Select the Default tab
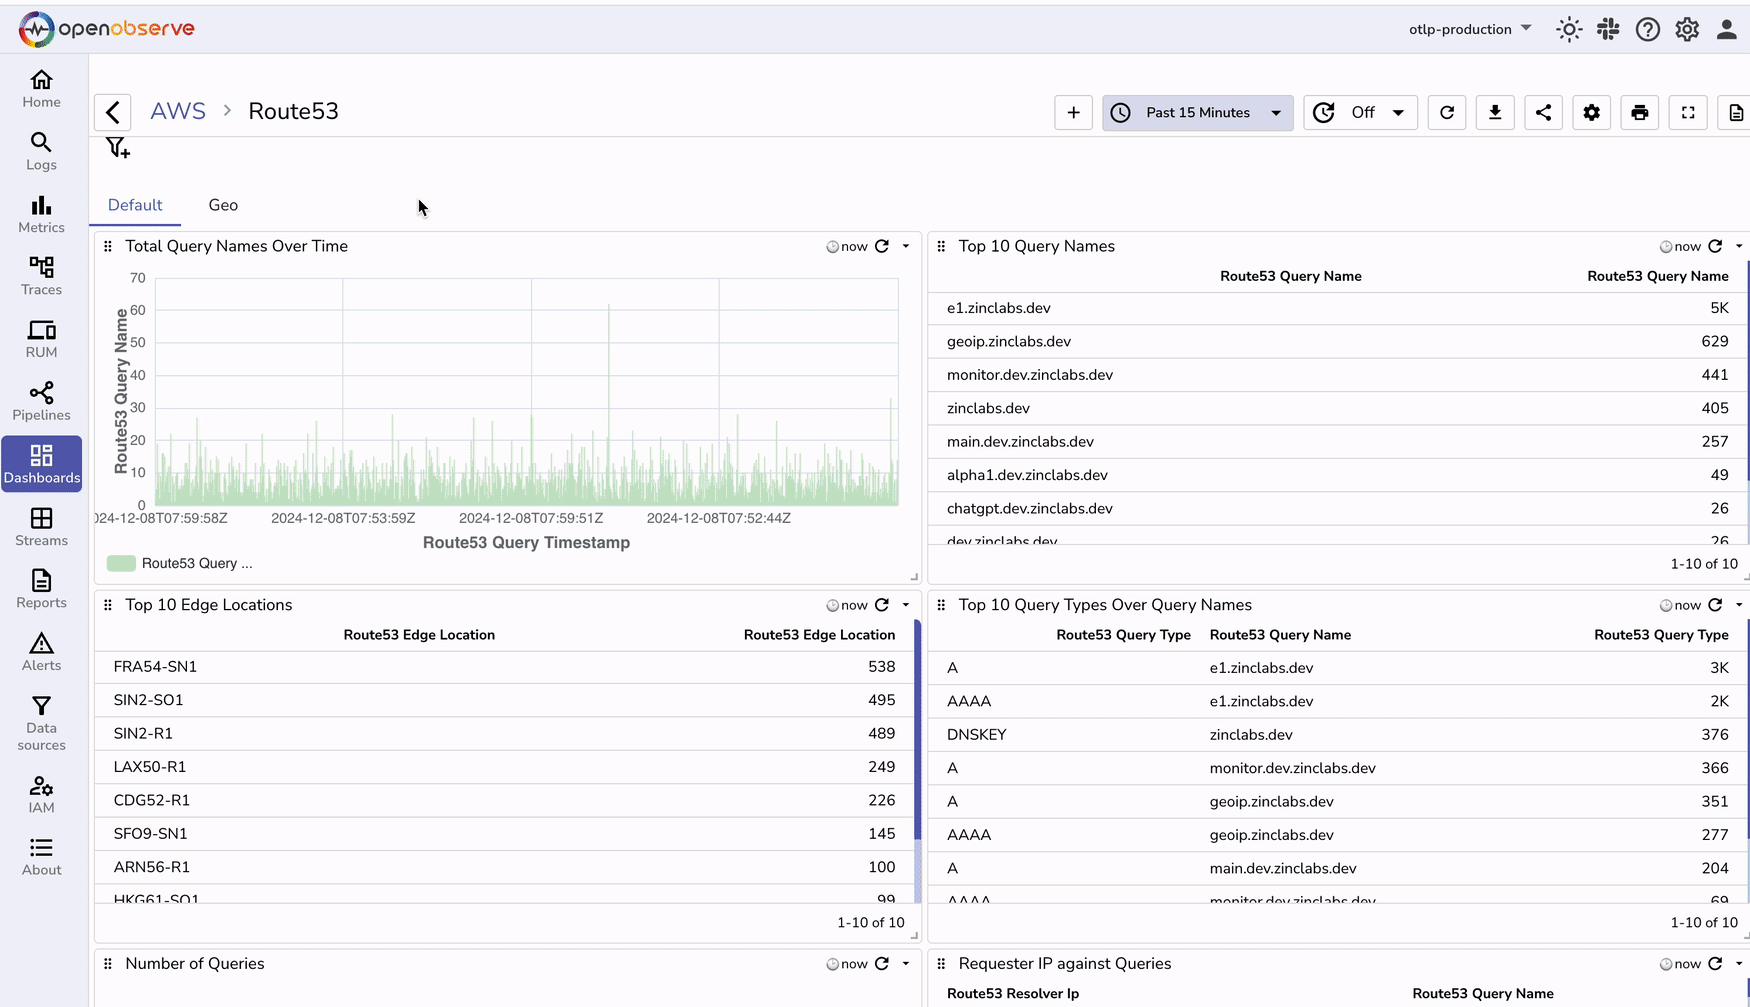 coord(135,205)
